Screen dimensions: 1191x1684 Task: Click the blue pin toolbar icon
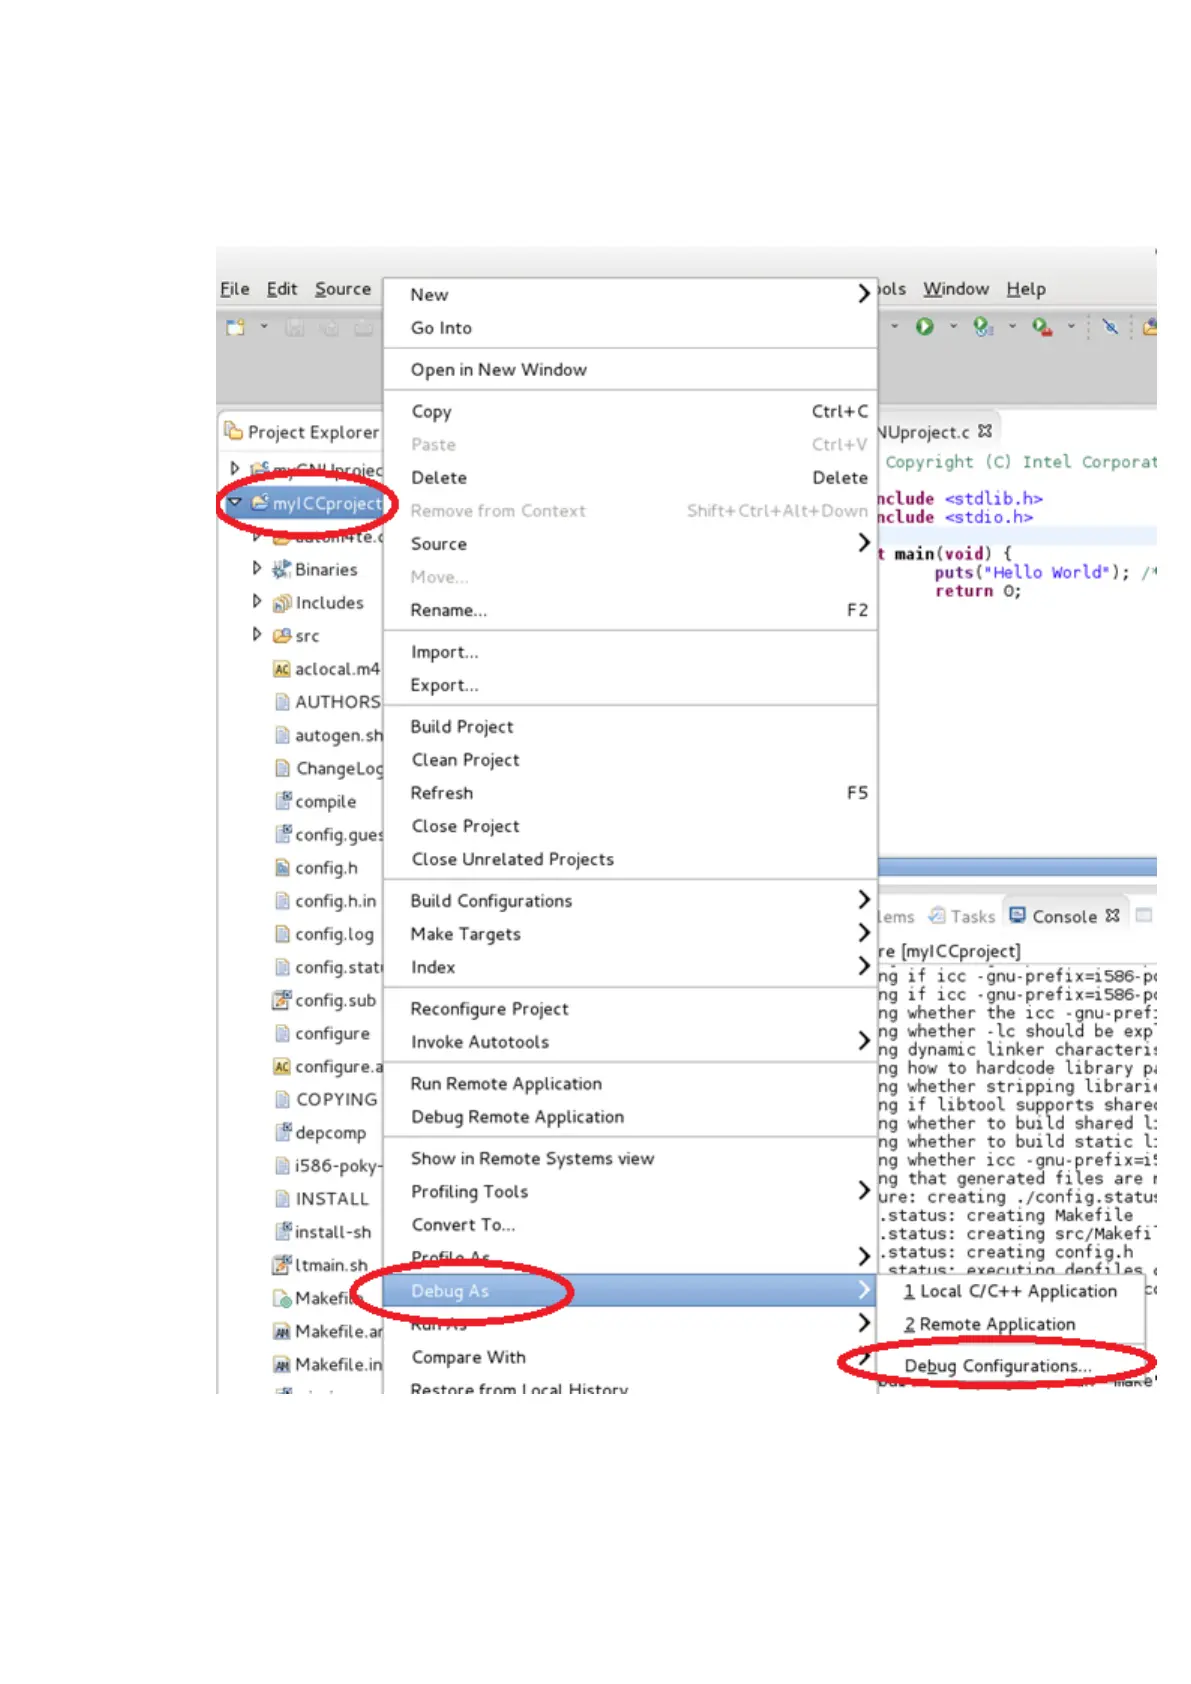point(1109,326)
